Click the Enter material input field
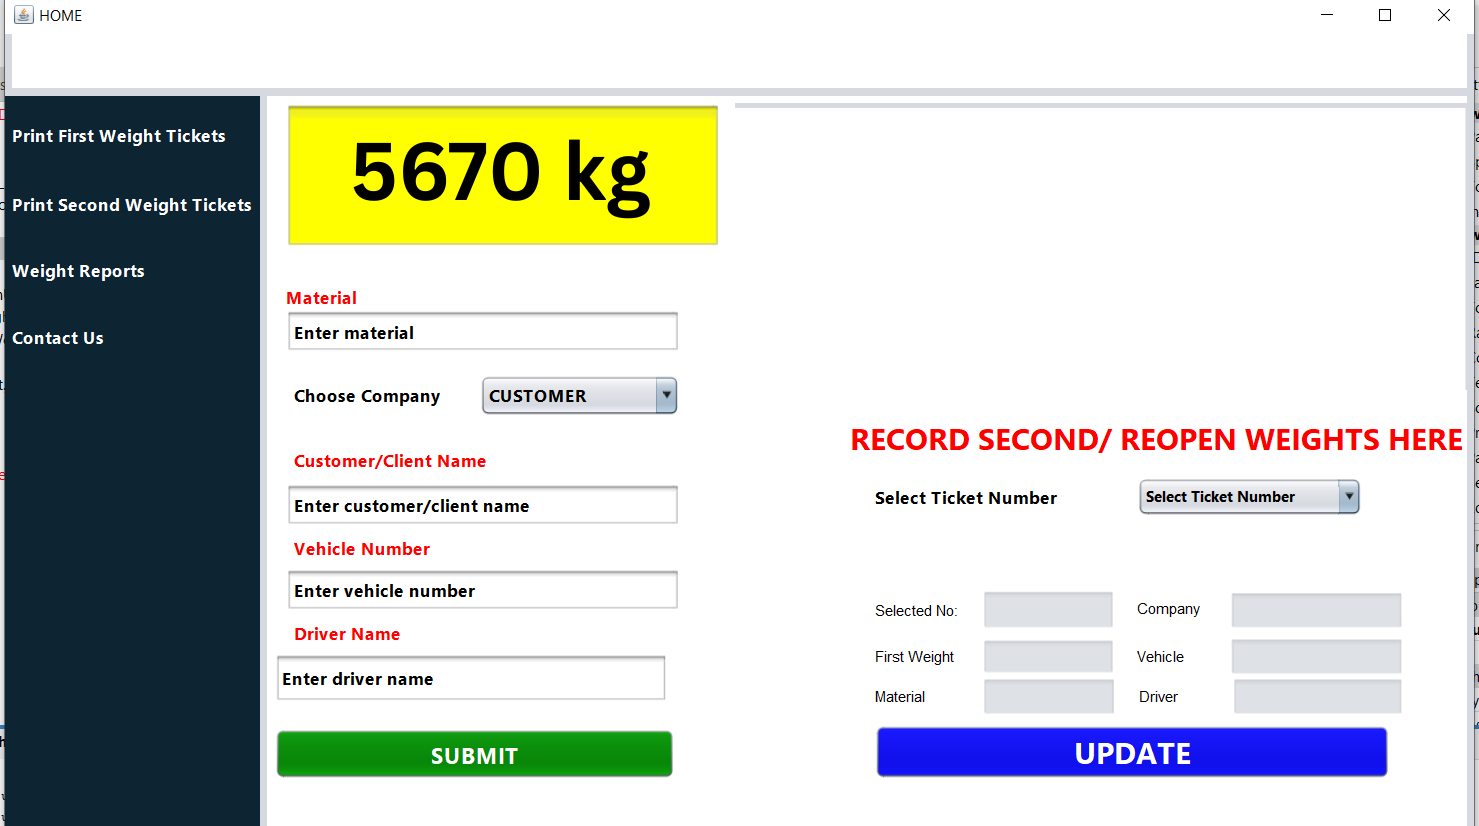Image resolution: width=1479 pixels, height=826 pixels. (482, 331)
